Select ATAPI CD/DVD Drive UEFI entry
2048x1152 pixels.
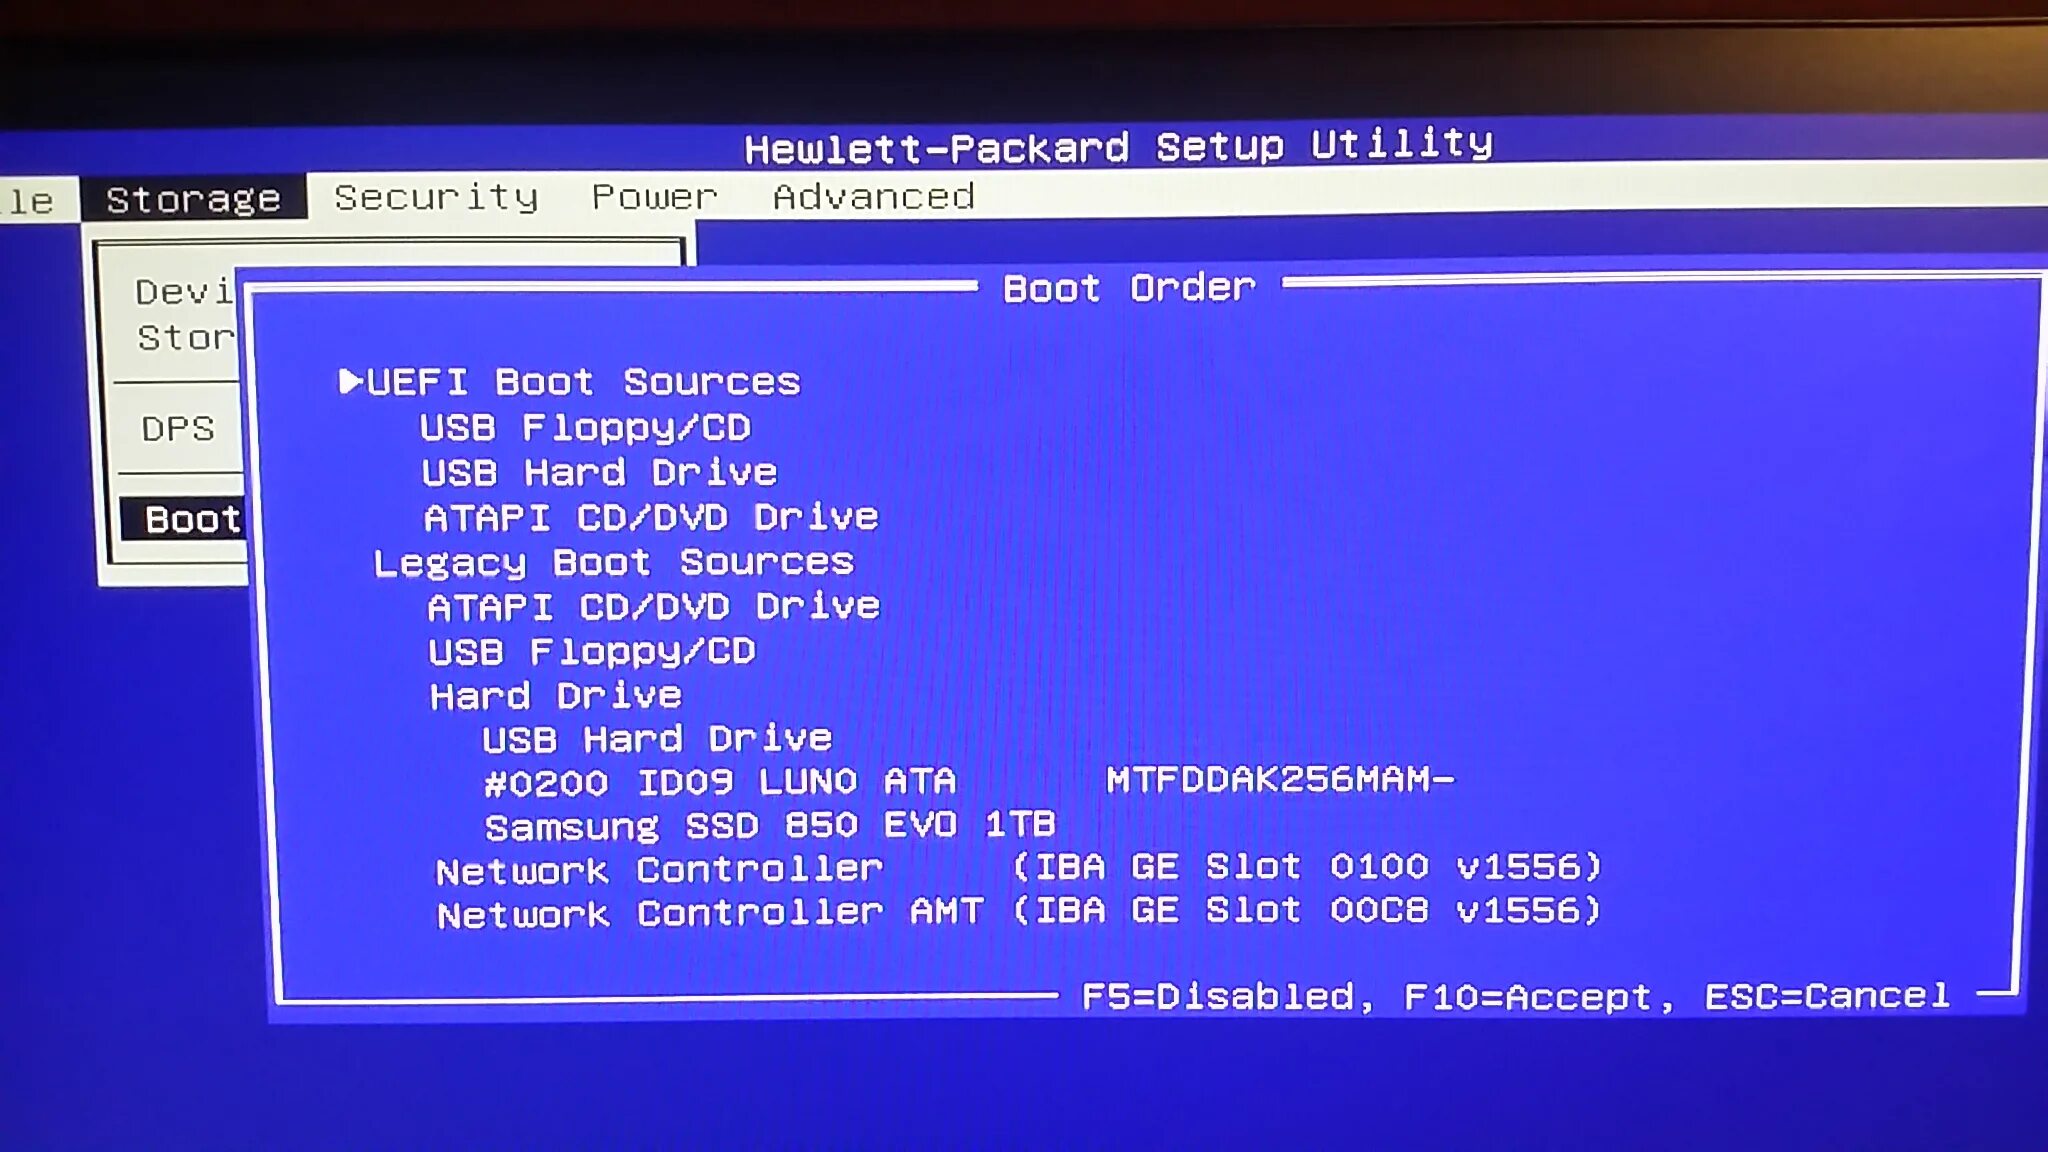[x=650, y=516]
